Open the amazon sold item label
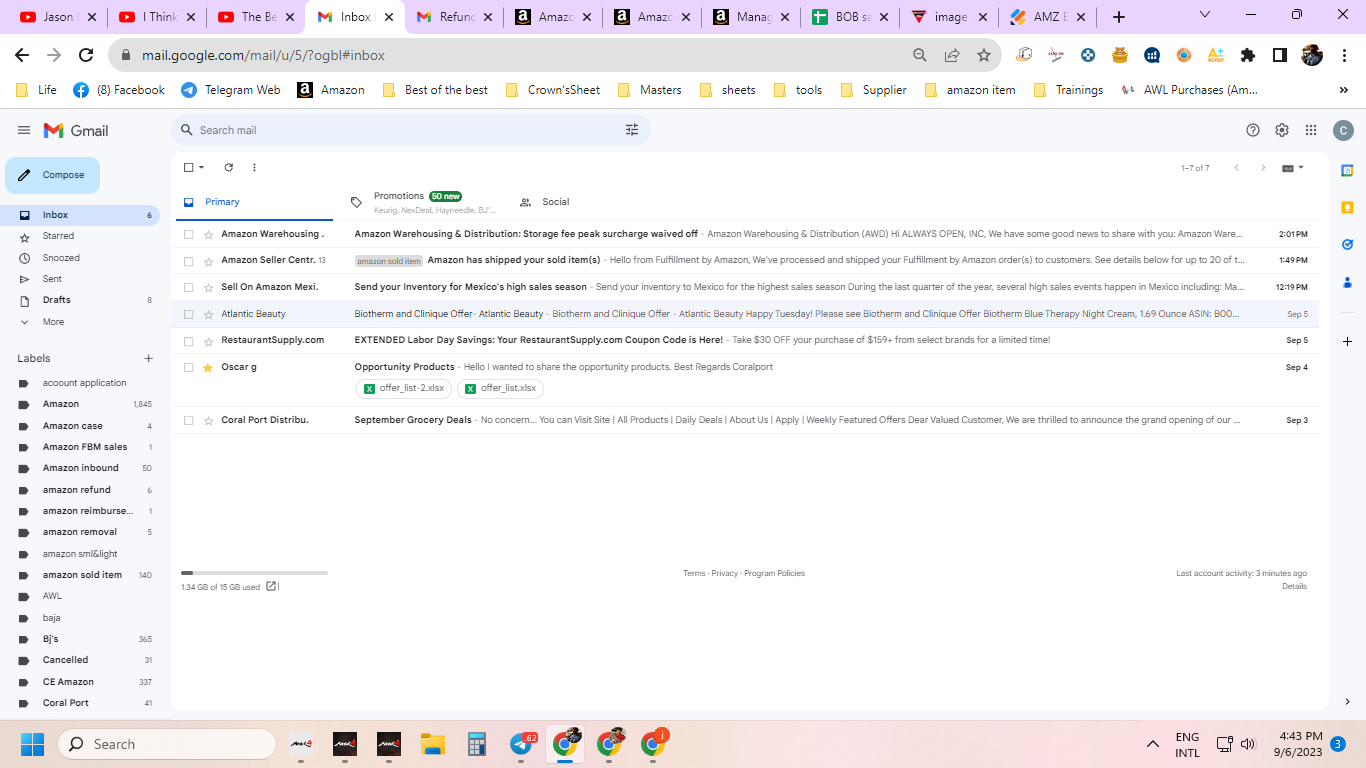The image size is (1366, 768). pyautogui.click(x=82, y=575)
